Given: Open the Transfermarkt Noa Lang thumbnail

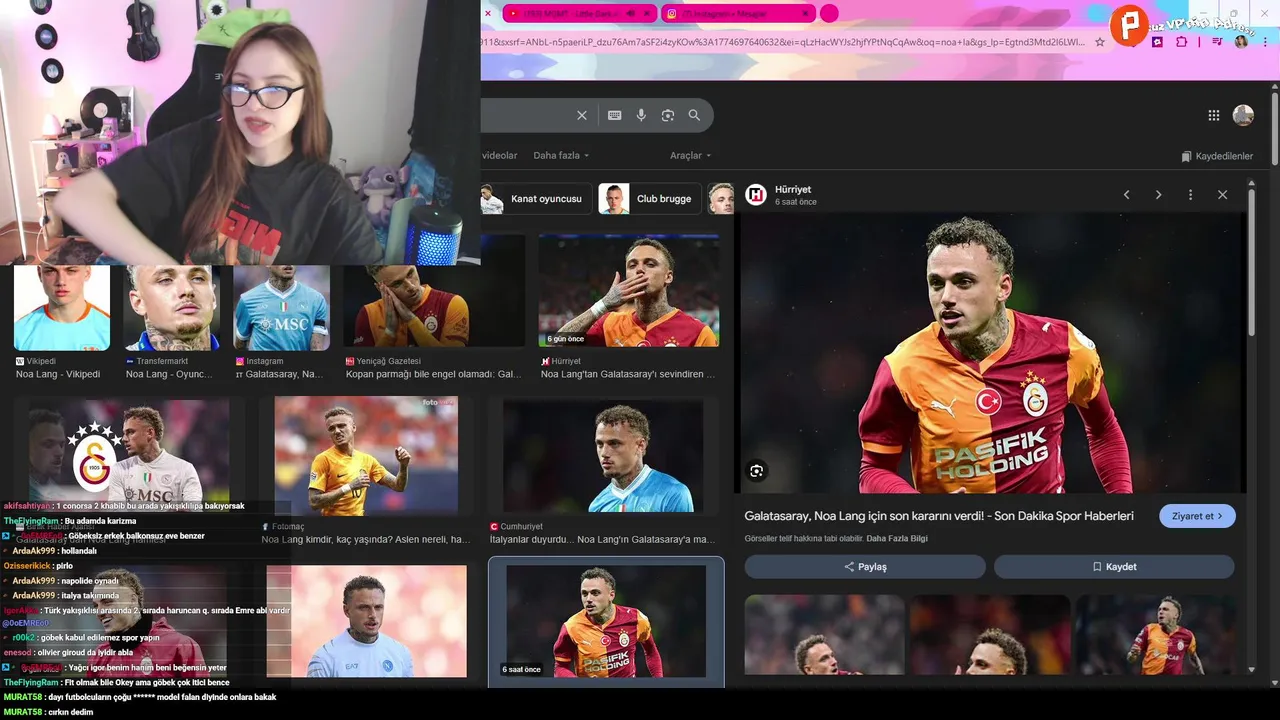Looking at the screenshot, I should [172, 308].
